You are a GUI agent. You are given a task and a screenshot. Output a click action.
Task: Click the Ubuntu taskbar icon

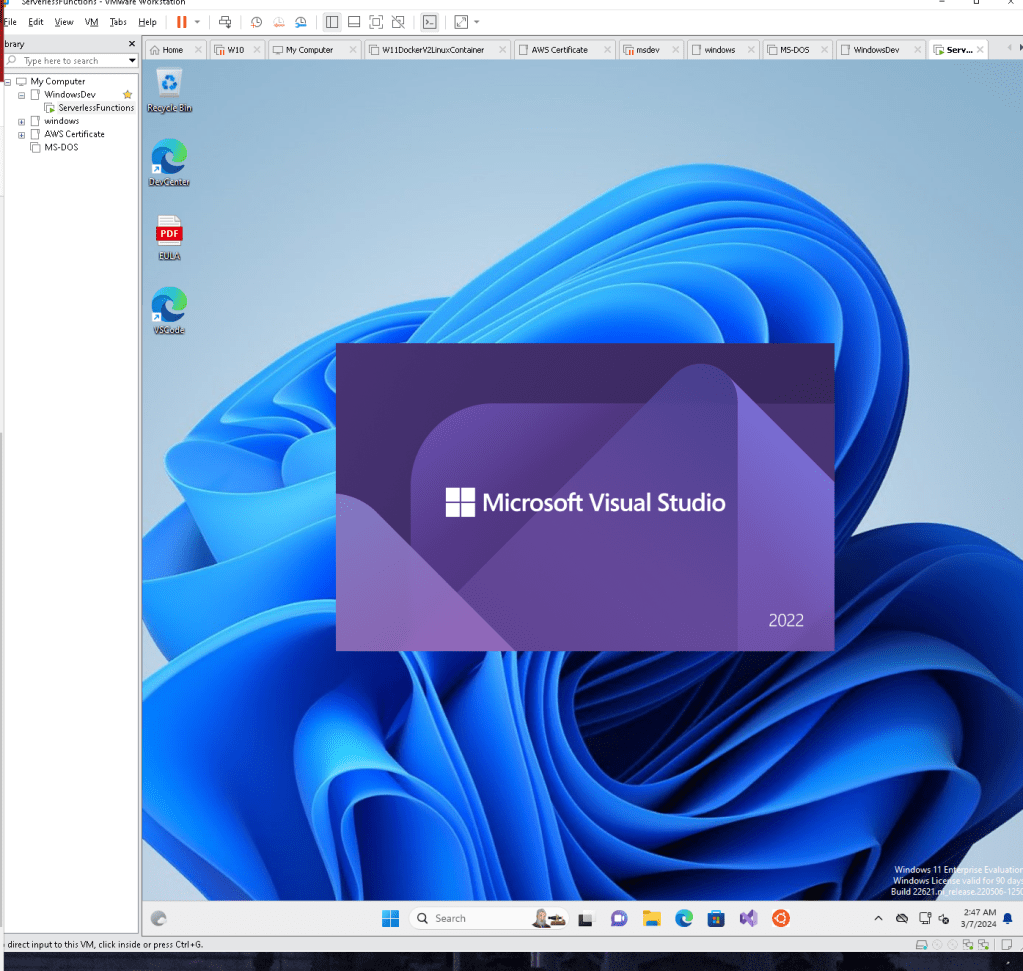[781, 919]
